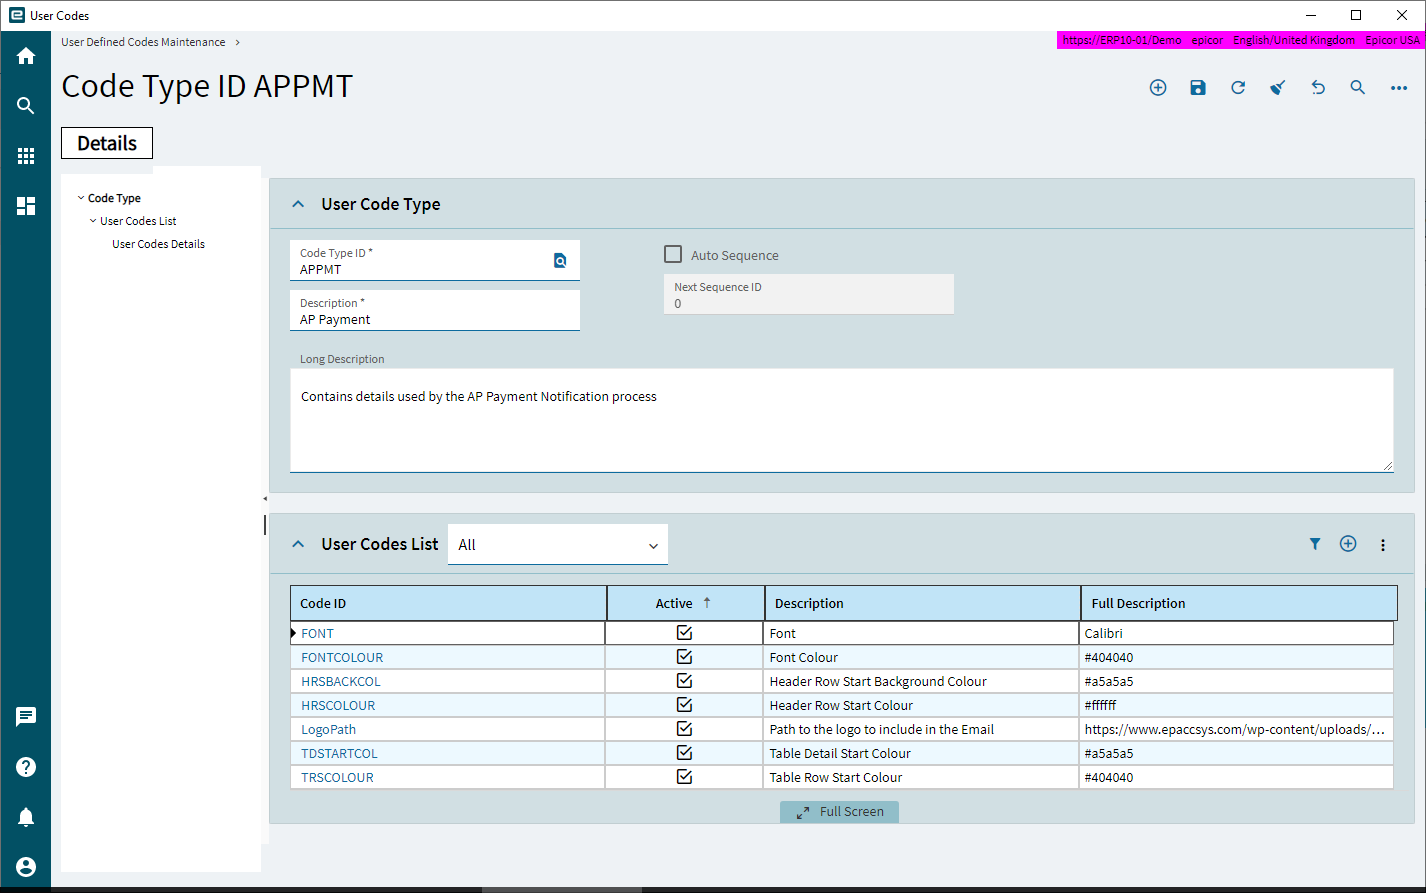
Task: Switch to the Details tab
Action: 107,143
